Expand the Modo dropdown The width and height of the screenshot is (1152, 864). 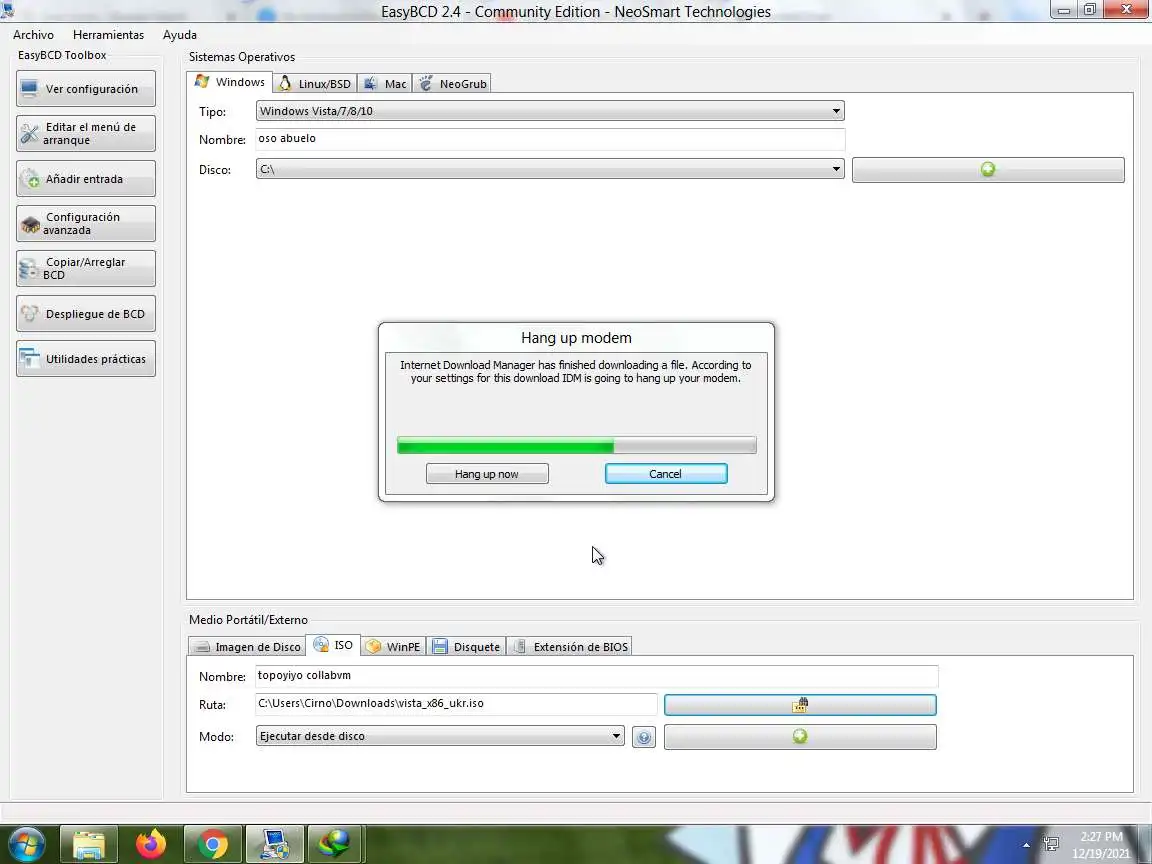point(440,736)
